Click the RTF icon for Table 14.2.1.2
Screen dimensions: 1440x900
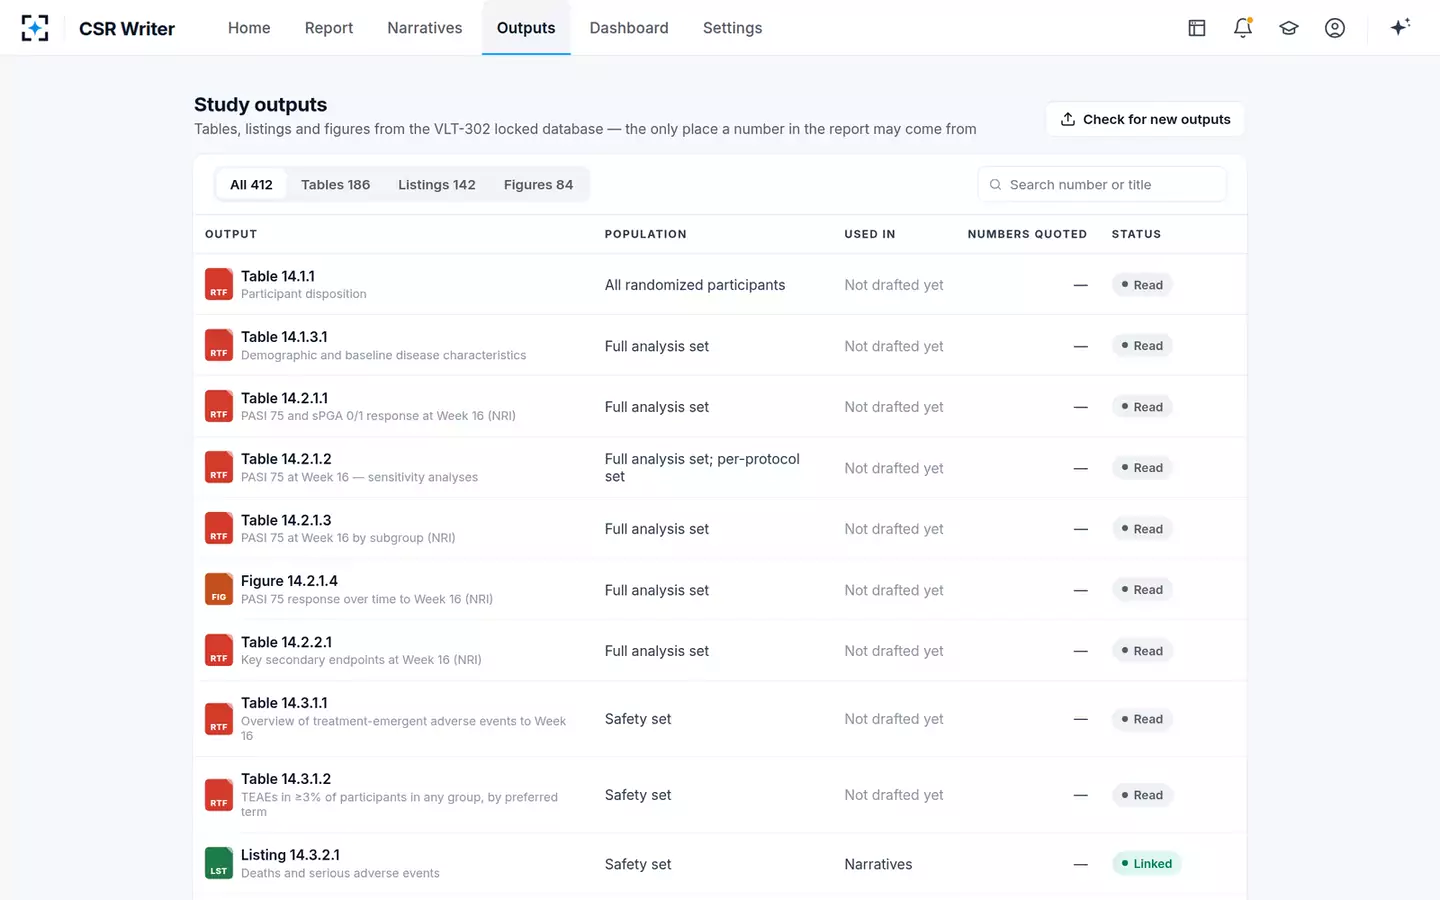[219, 467]
